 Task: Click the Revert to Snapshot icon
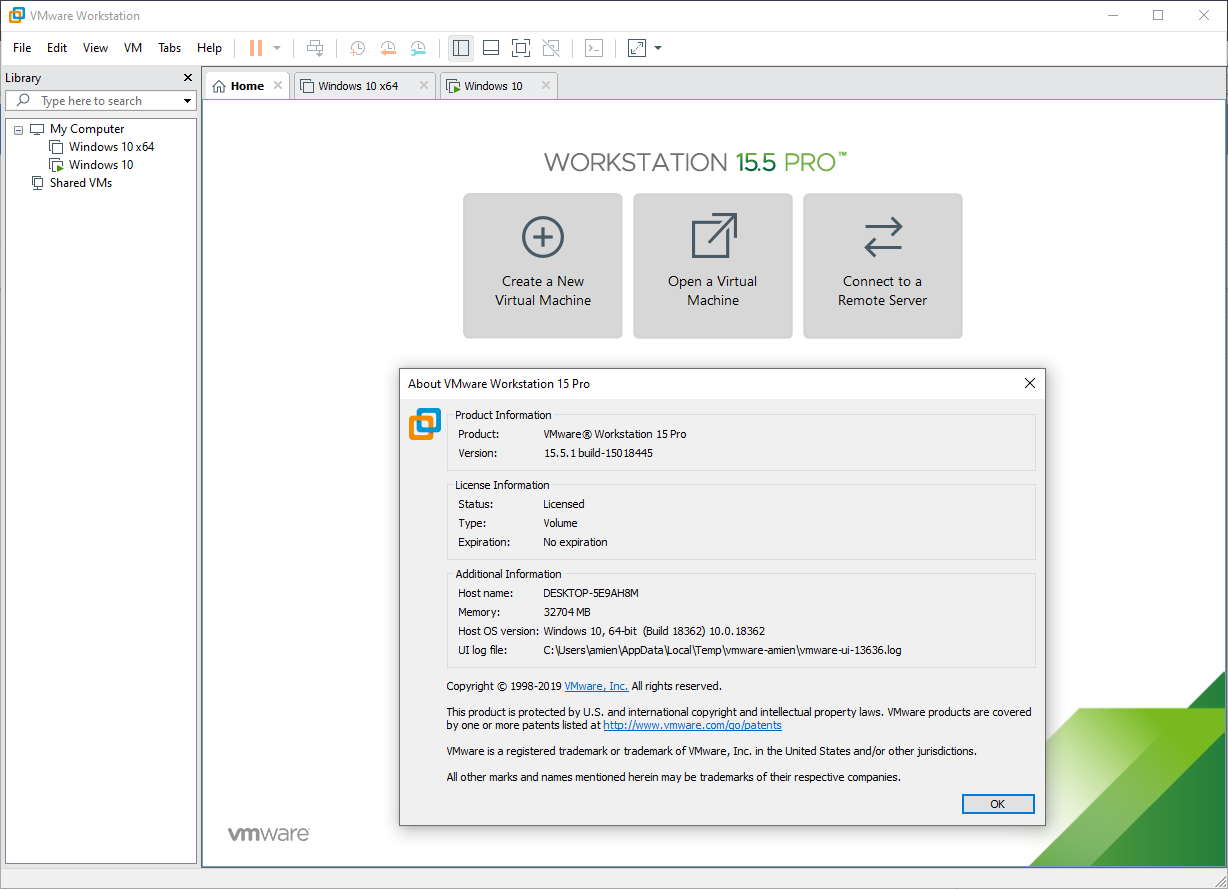click(388, 48)
